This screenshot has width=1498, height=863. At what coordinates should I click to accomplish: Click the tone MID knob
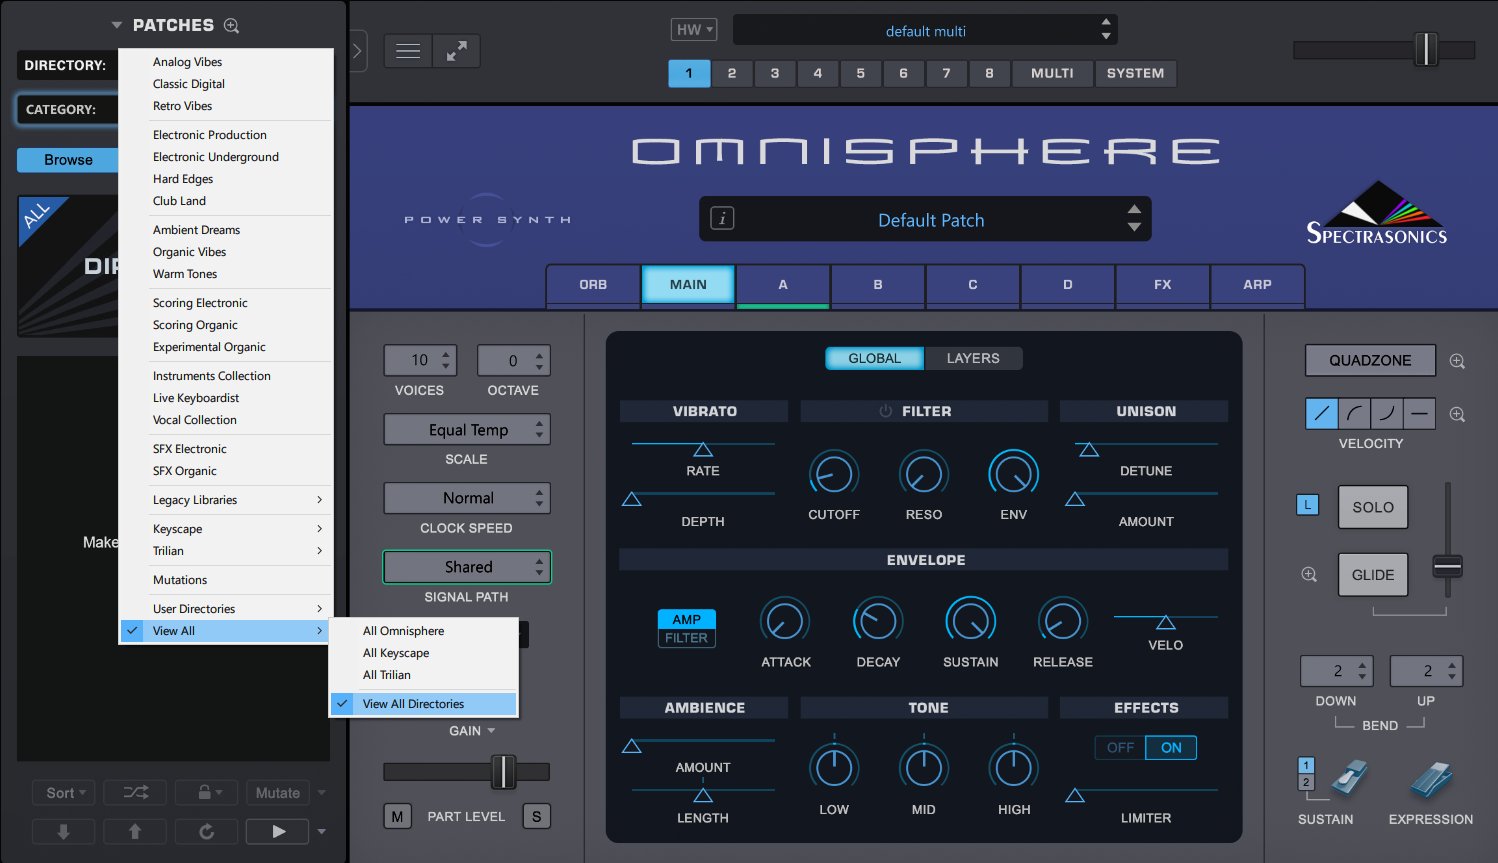(x=923, y=767)
